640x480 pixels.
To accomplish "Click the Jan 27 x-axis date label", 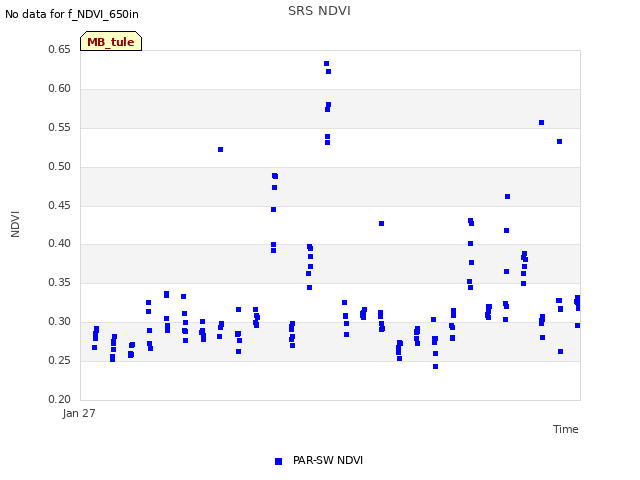I will tap(79, 413).
